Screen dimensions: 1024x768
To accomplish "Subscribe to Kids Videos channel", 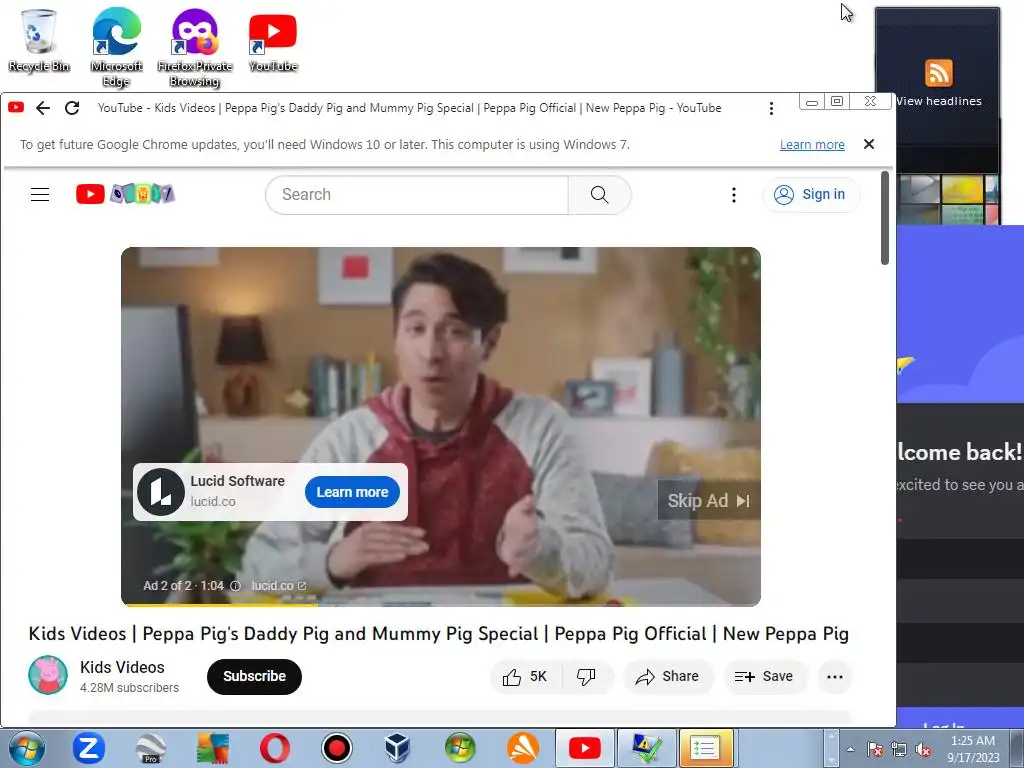I will (254, 676).
